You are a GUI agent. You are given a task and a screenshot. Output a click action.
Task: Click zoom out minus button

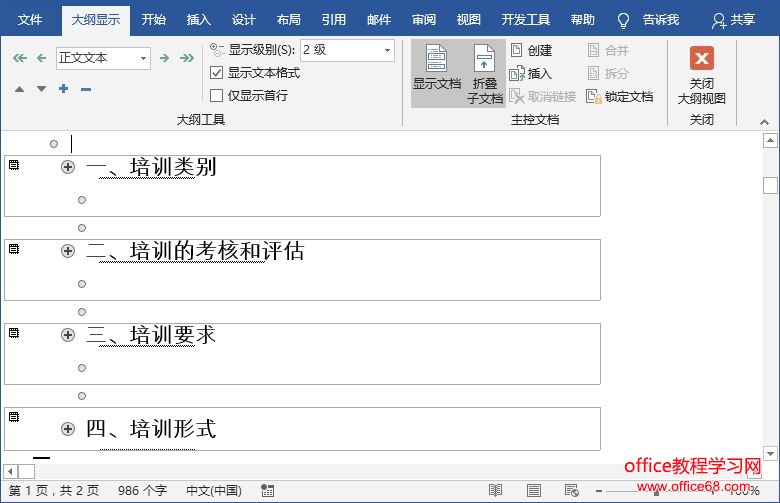(x=599, y=491)
